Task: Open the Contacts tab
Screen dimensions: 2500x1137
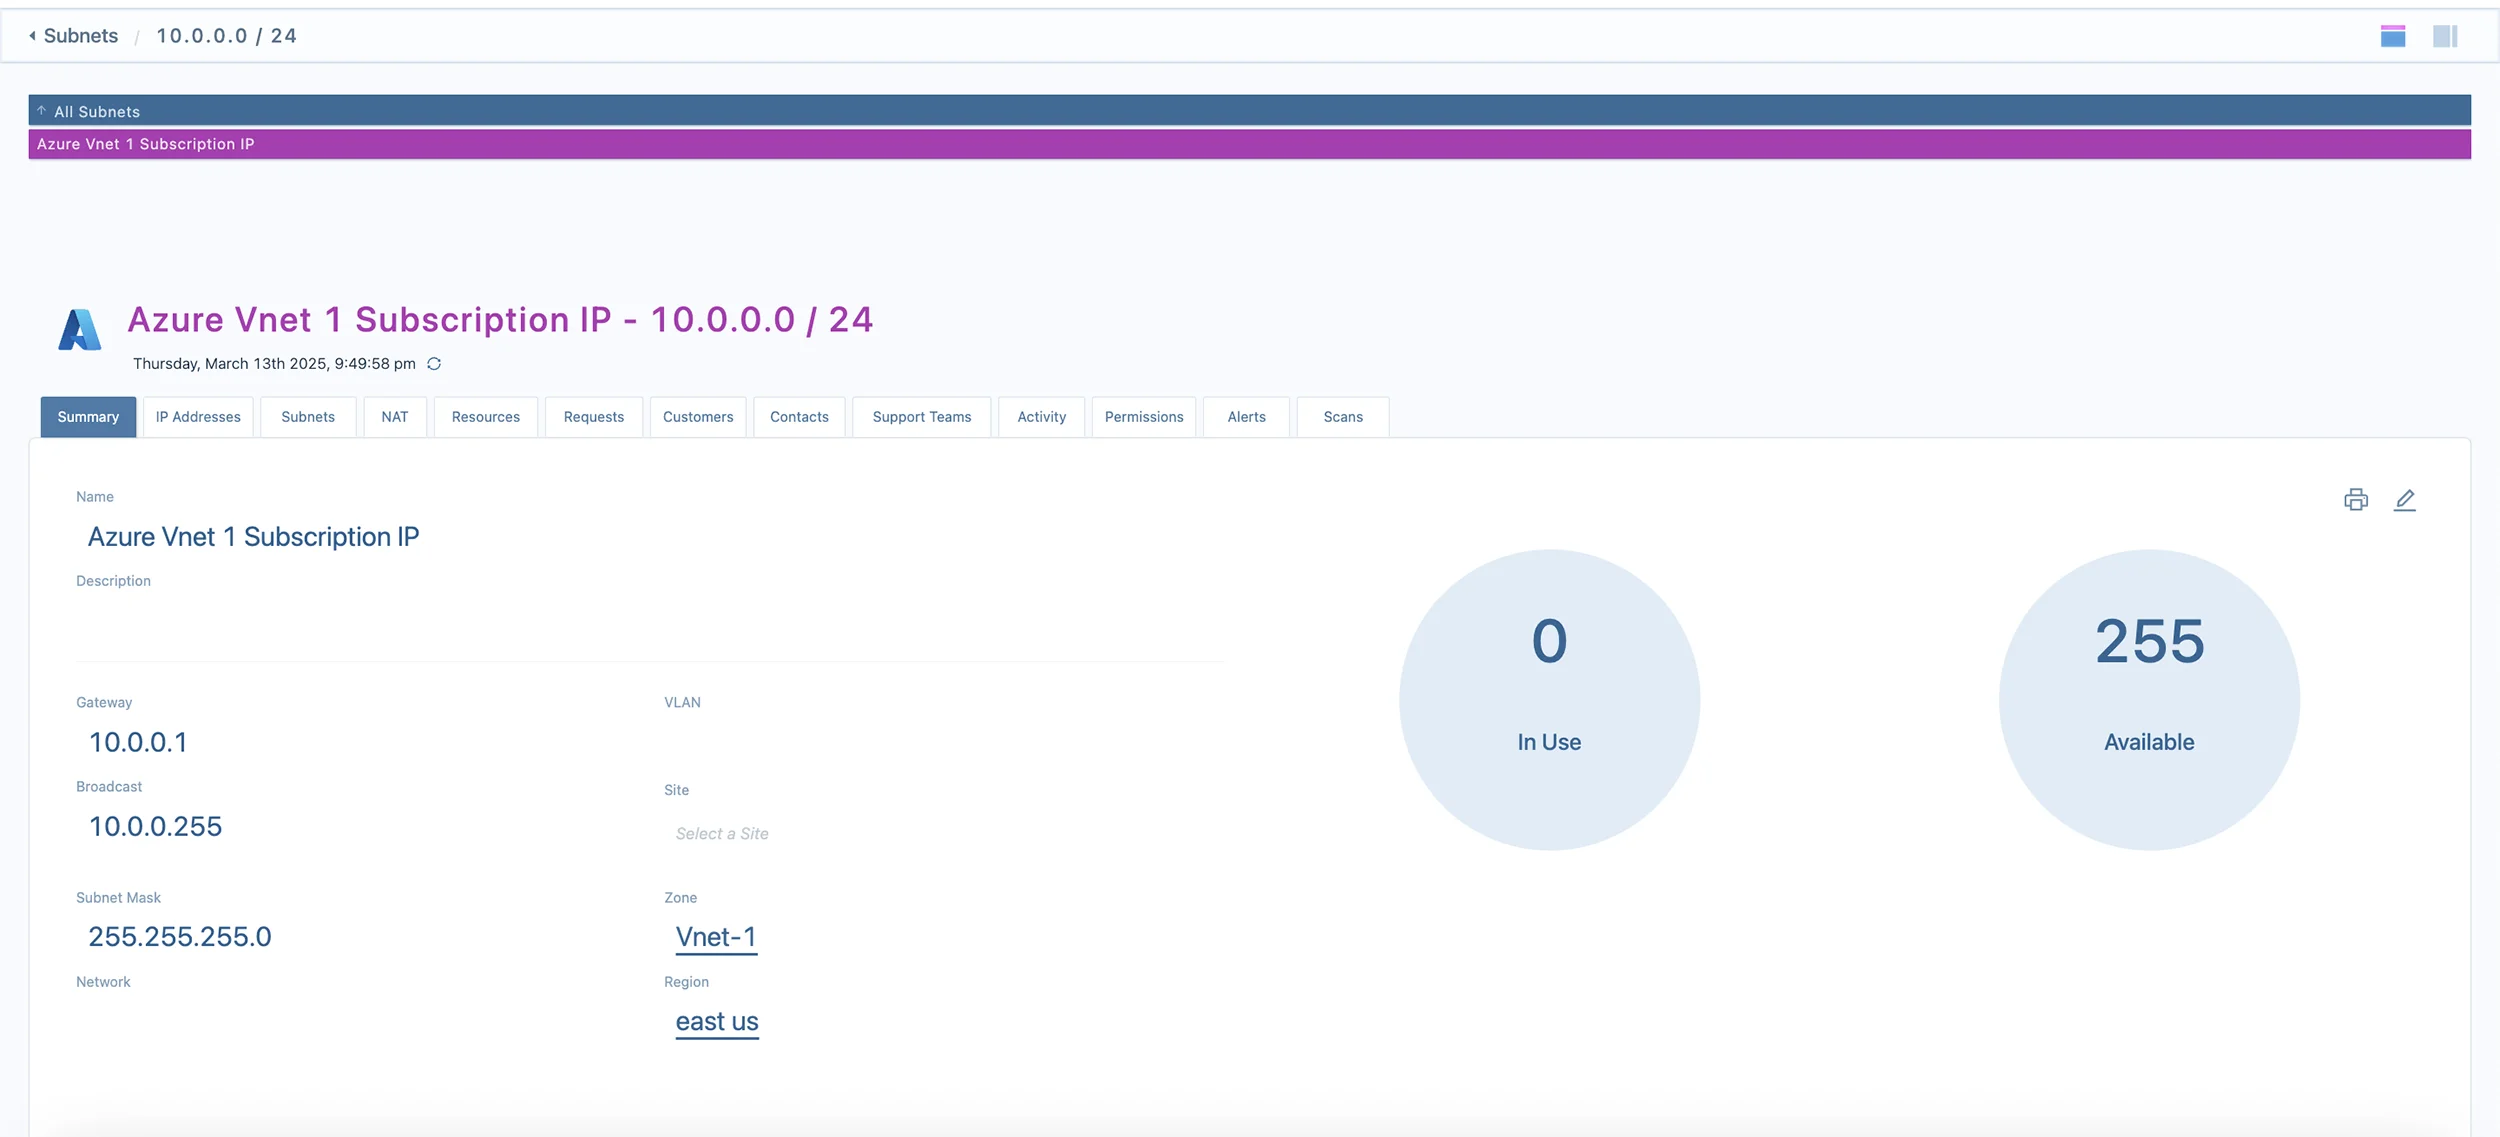Action: click(x=799, y=417)
